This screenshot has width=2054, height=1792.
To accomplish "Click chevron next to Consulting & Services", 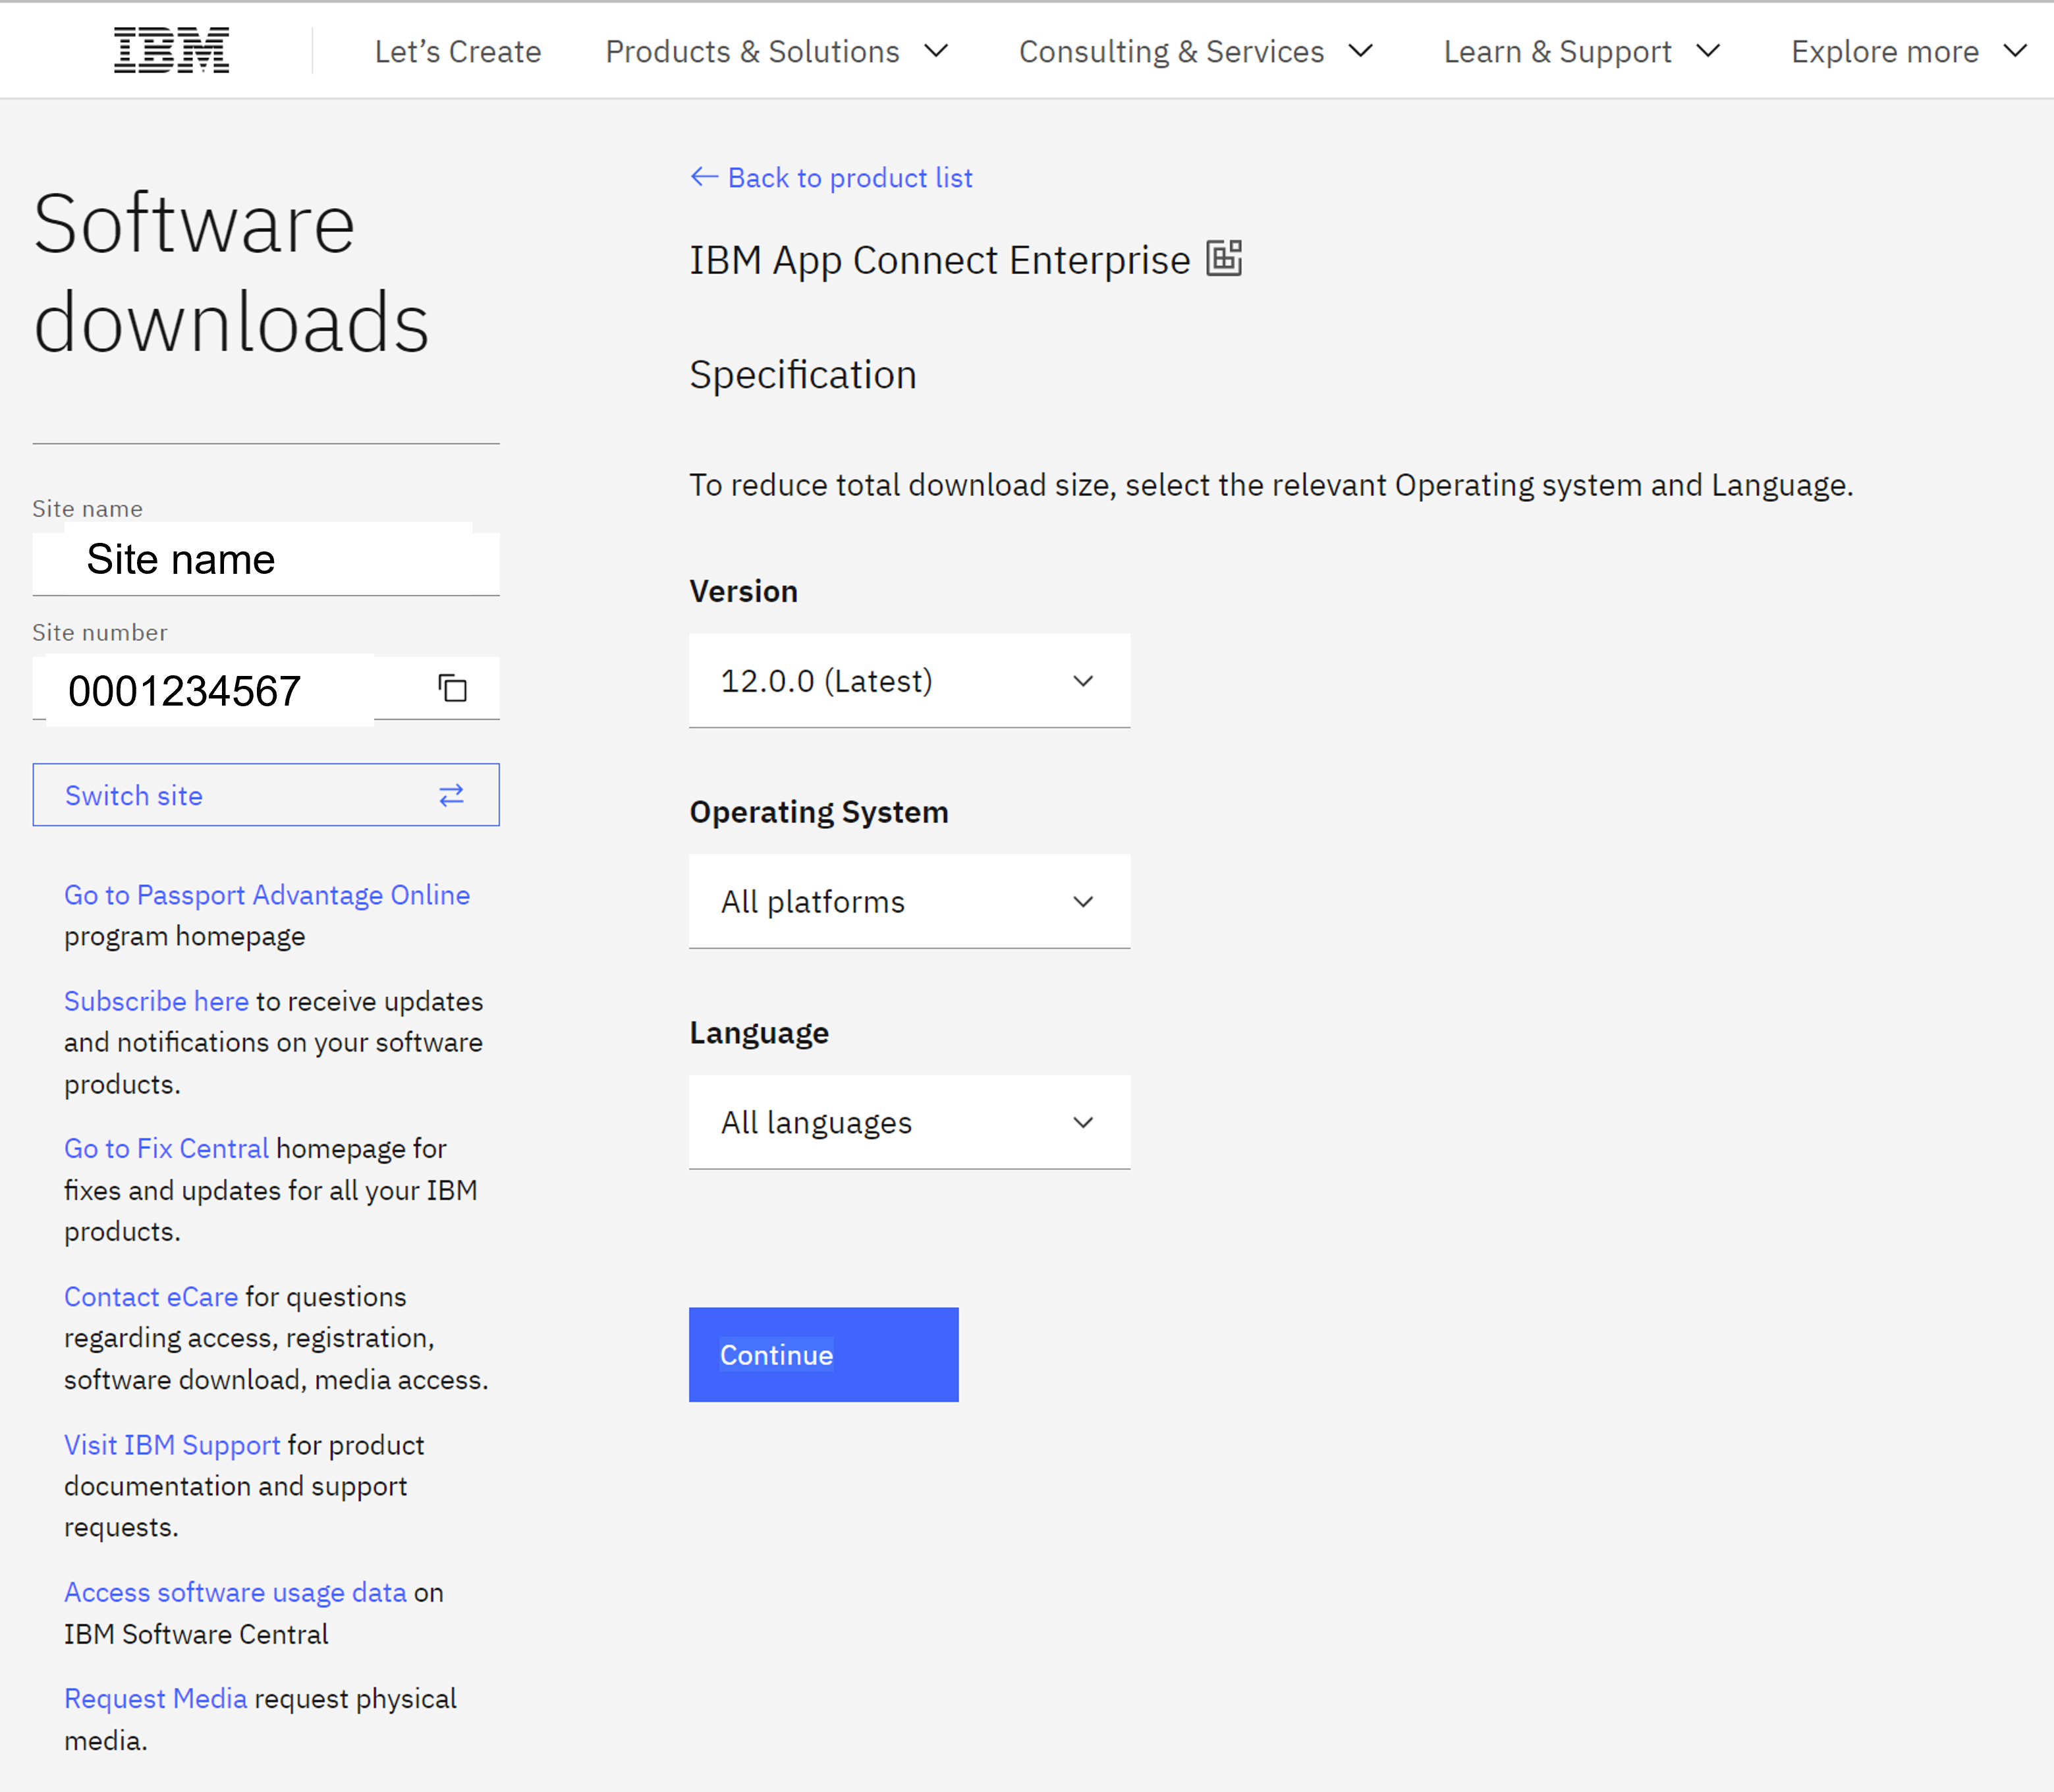I will point(1361,51).
